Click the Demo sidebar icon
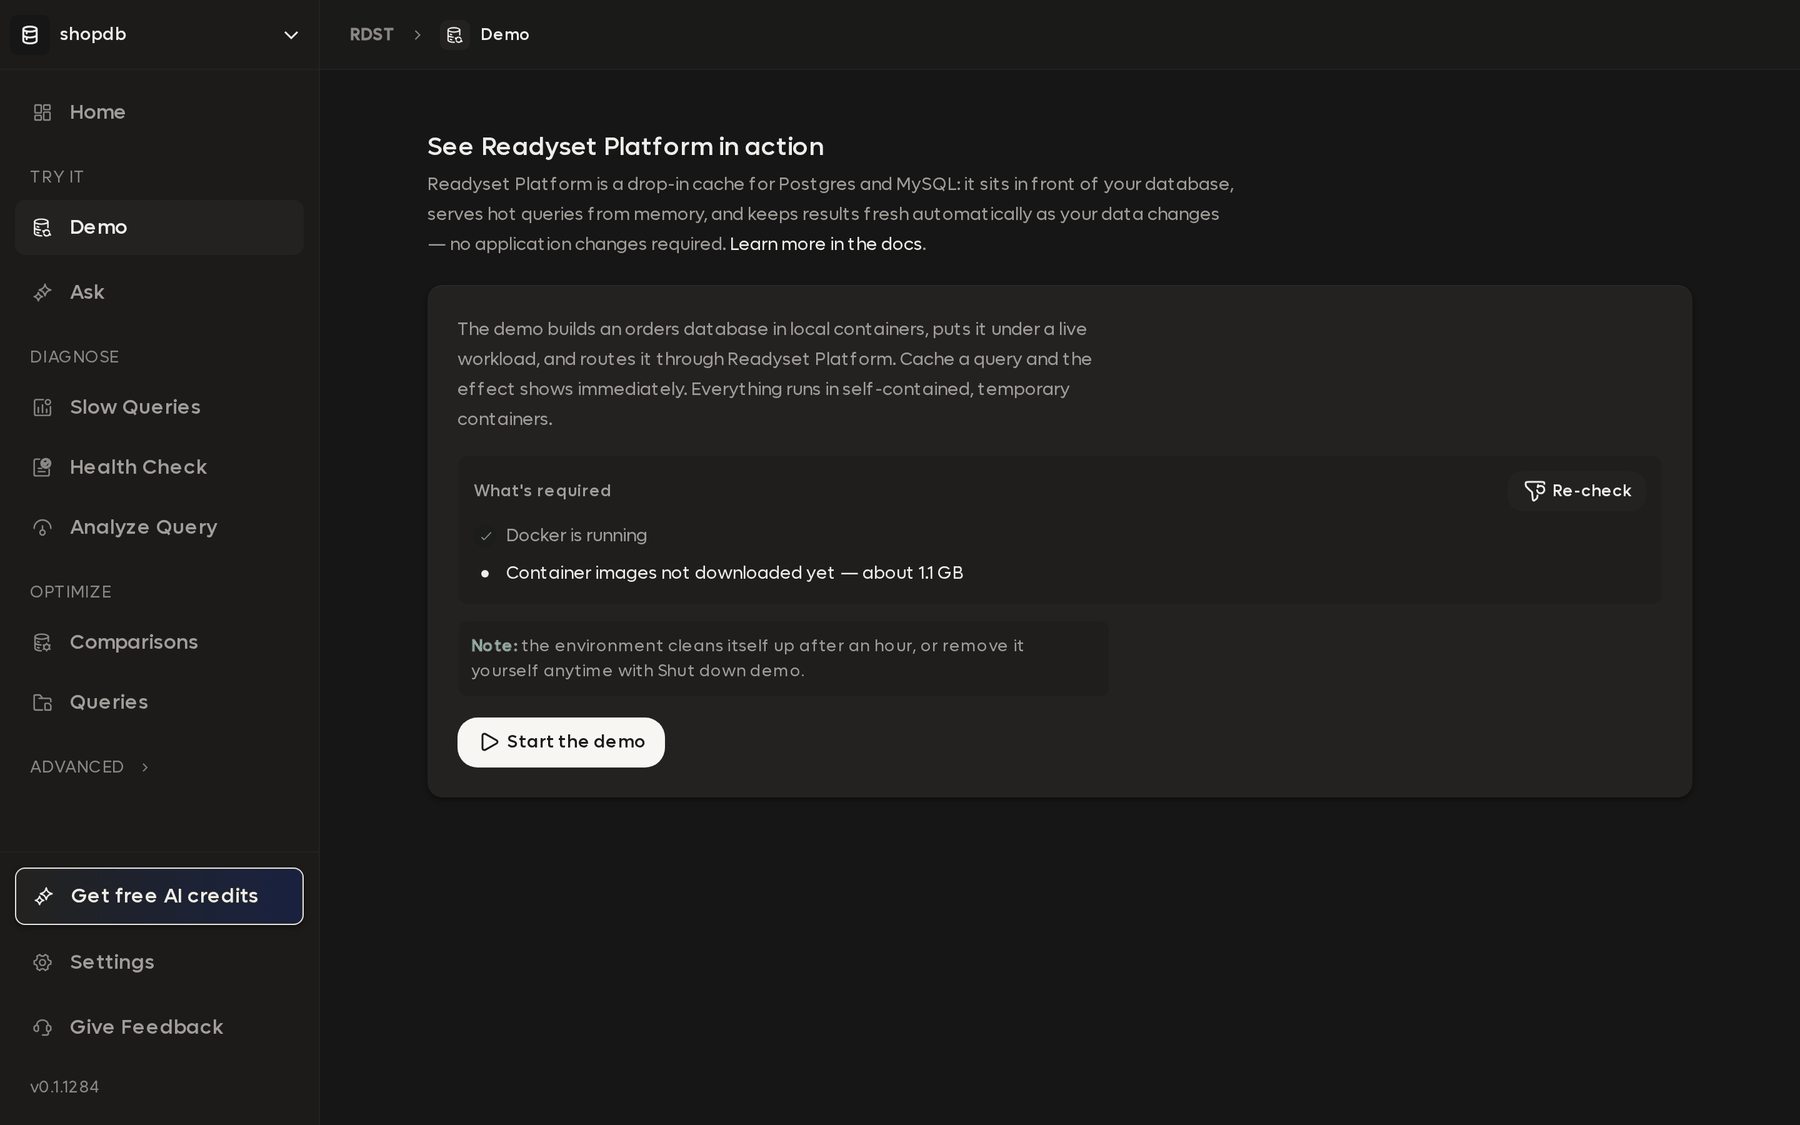1800x1125 pixels. click(x=42, y=228)
